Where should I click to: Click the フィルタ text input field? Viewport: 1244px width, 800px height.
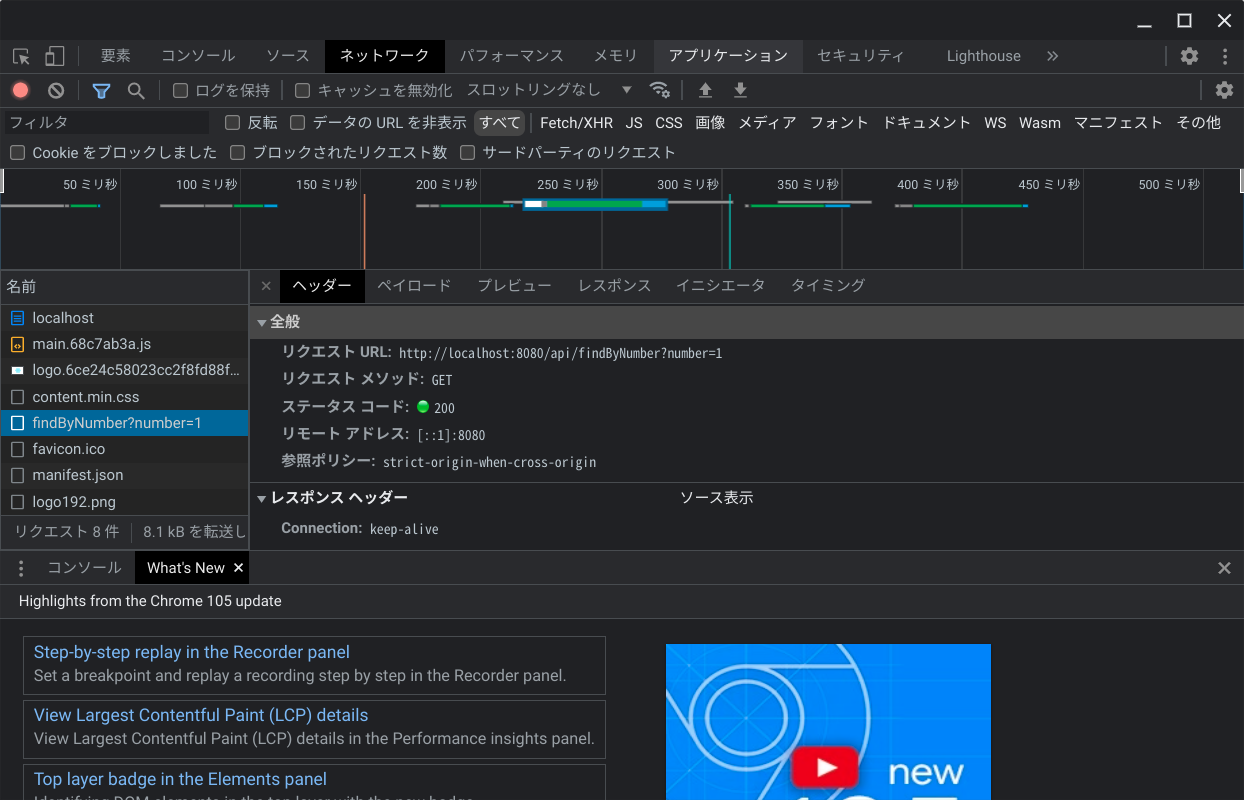(105, 122)
